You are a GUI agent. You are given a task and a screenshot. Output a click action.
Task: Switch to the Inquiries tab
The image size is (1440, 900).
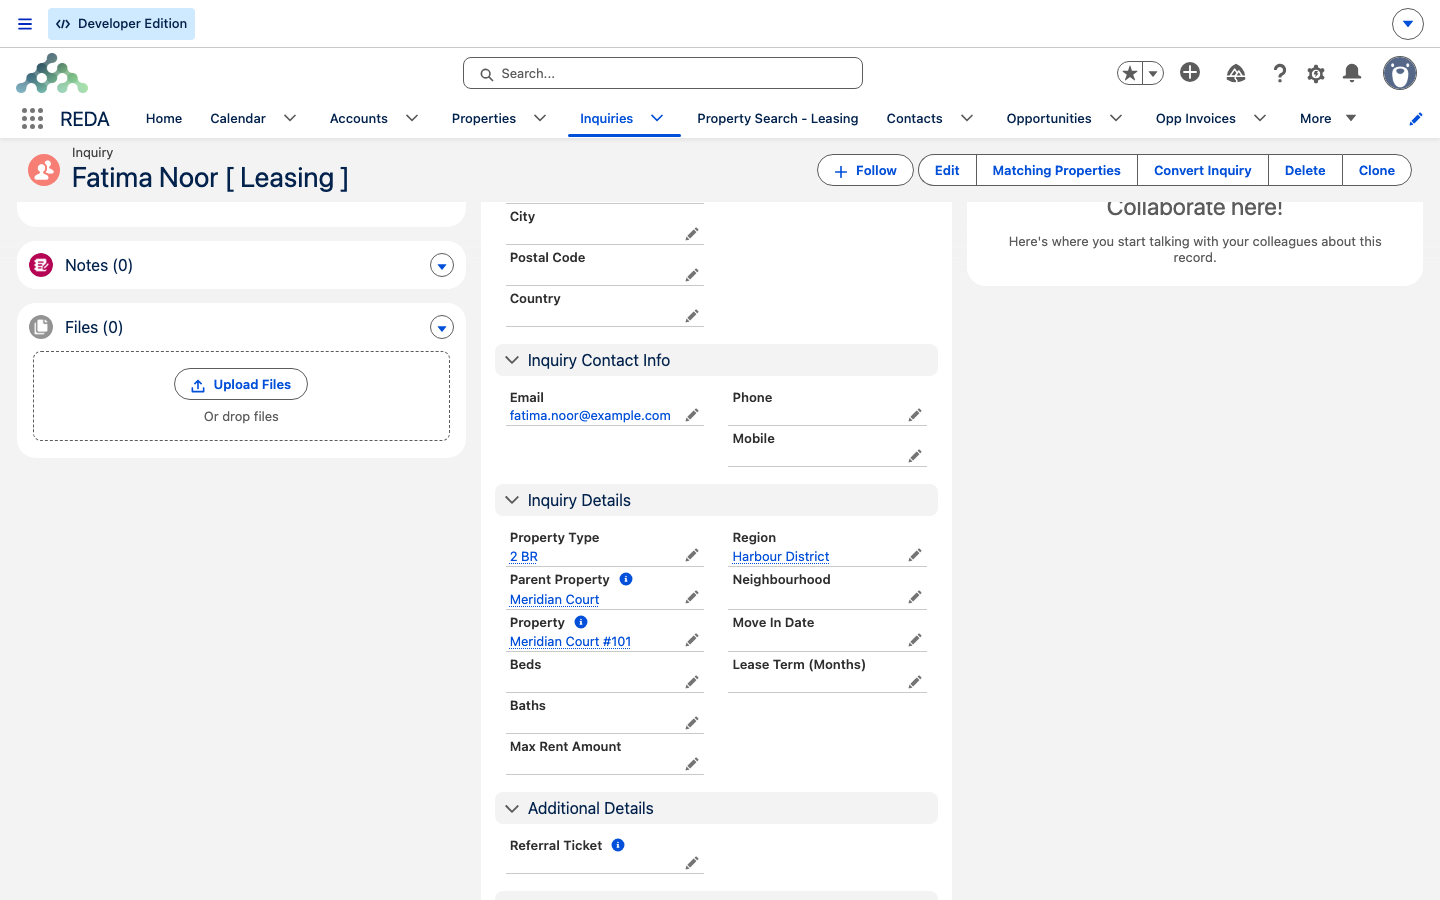pos(606,118)
